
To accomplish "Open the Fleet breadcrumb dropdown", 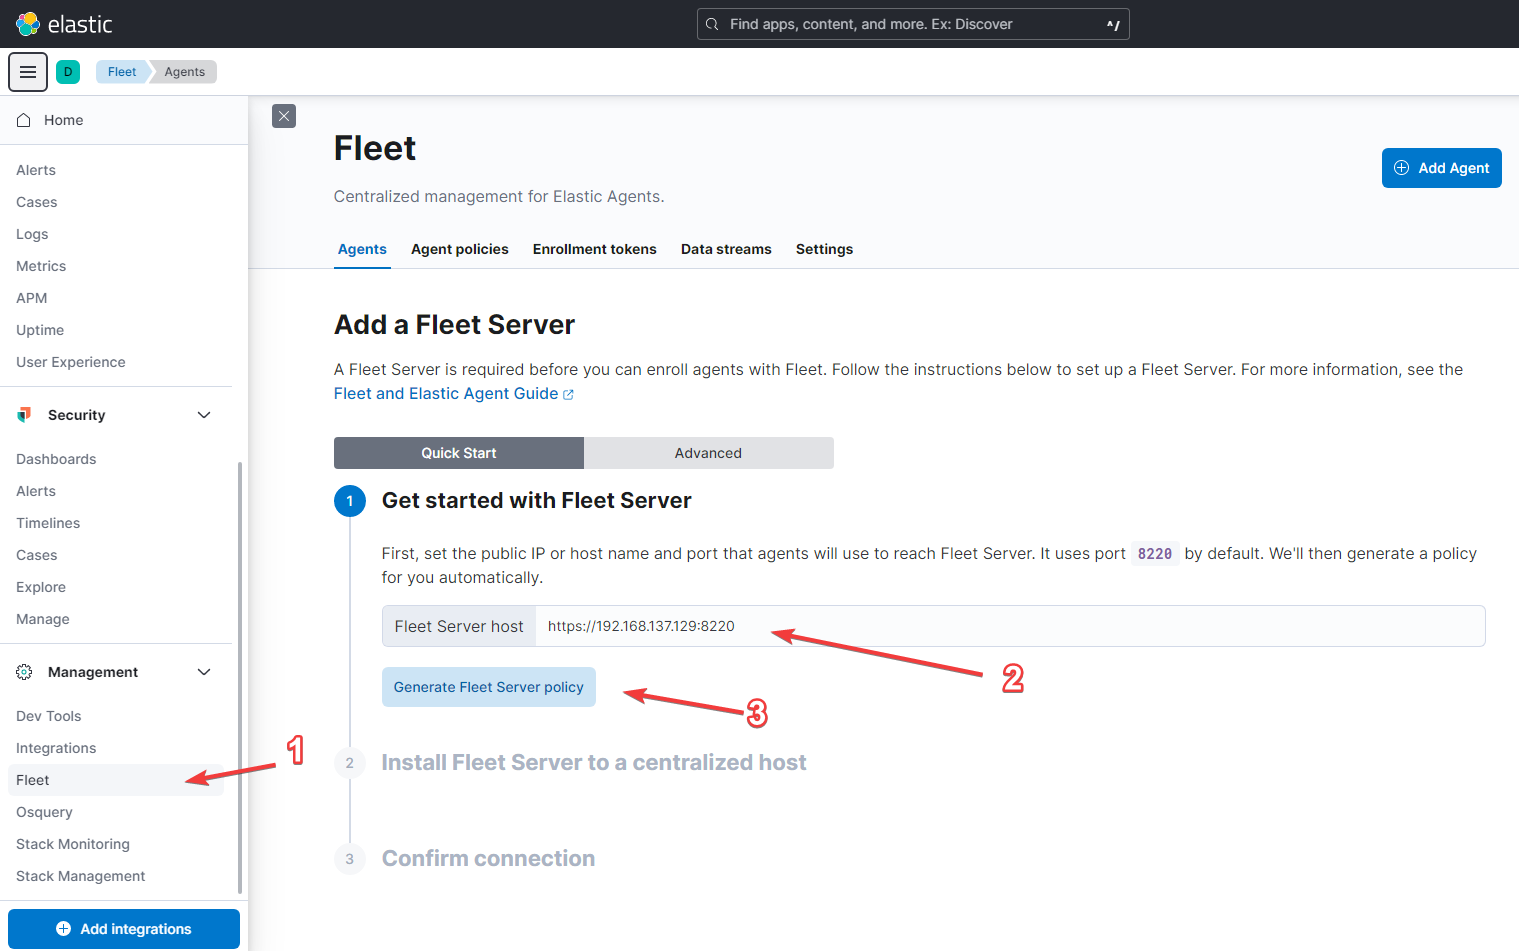I will tap(121, 71).
